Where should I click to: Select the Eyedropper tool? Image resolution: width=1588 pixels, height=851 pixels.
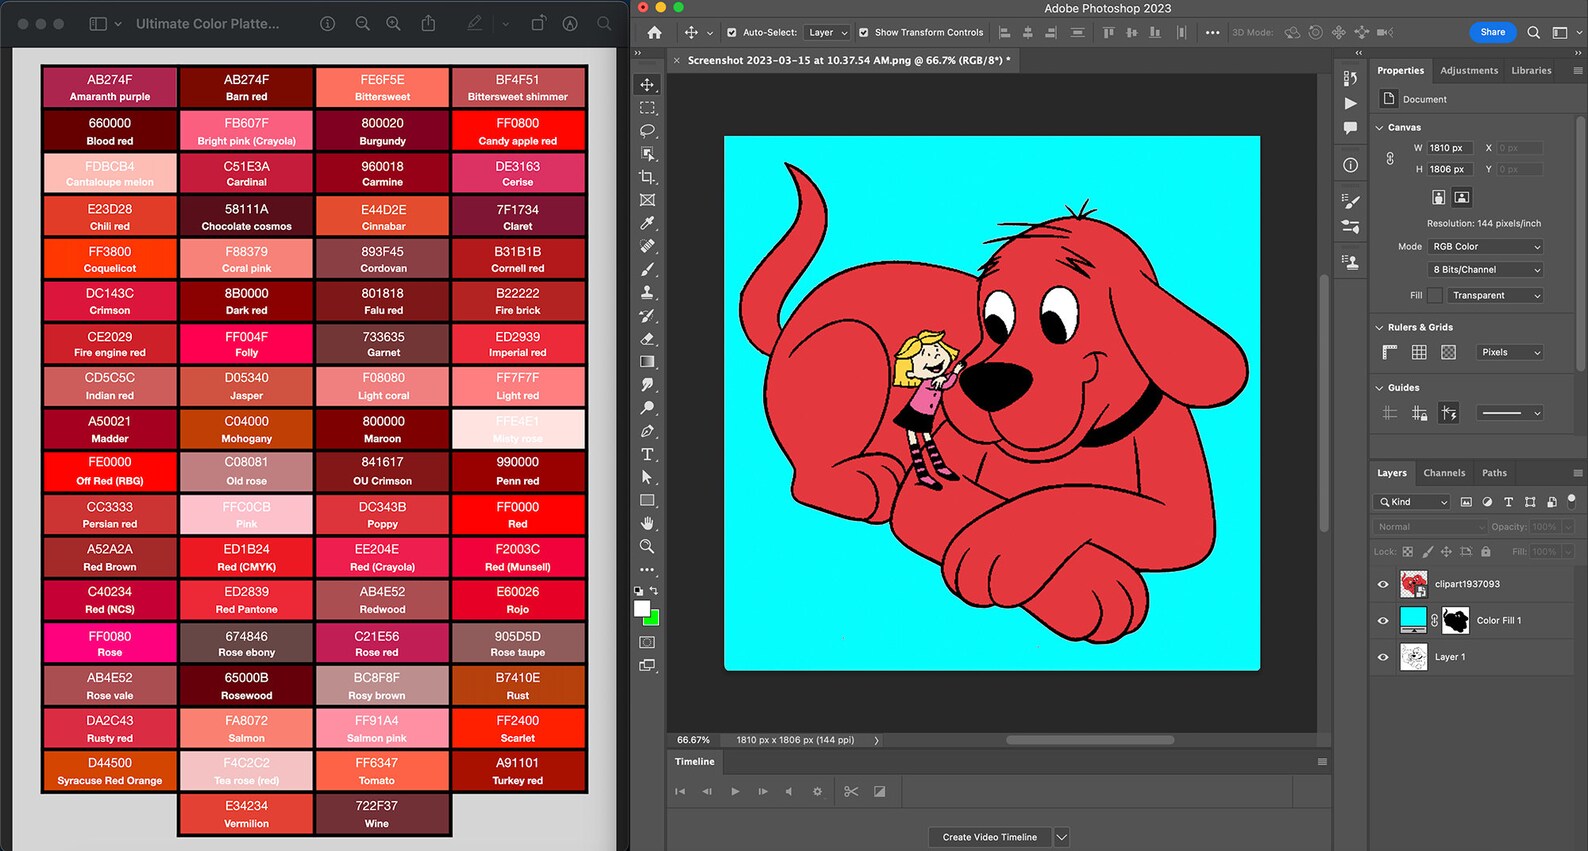coord(647,223)
